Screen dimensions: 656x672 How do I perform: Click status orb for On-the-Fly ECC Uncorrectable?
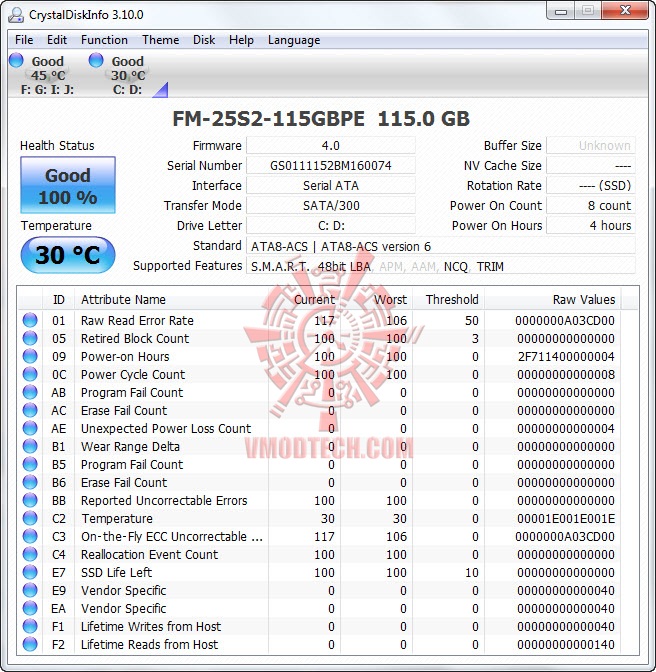coord(30,536)
